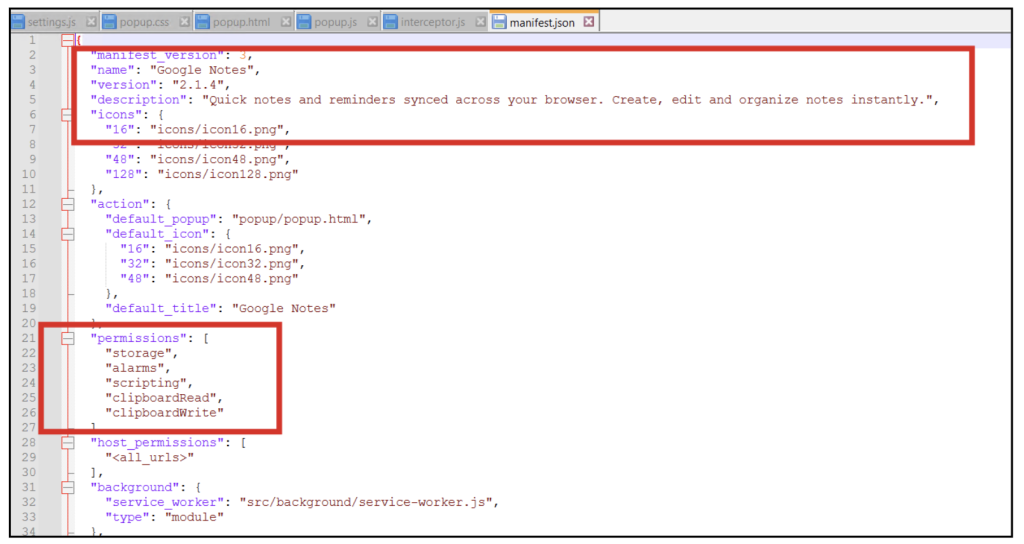Viewport: 1024px width, 544px height.
Task: Close the manifest.json tab
Action: pos(589,22)
